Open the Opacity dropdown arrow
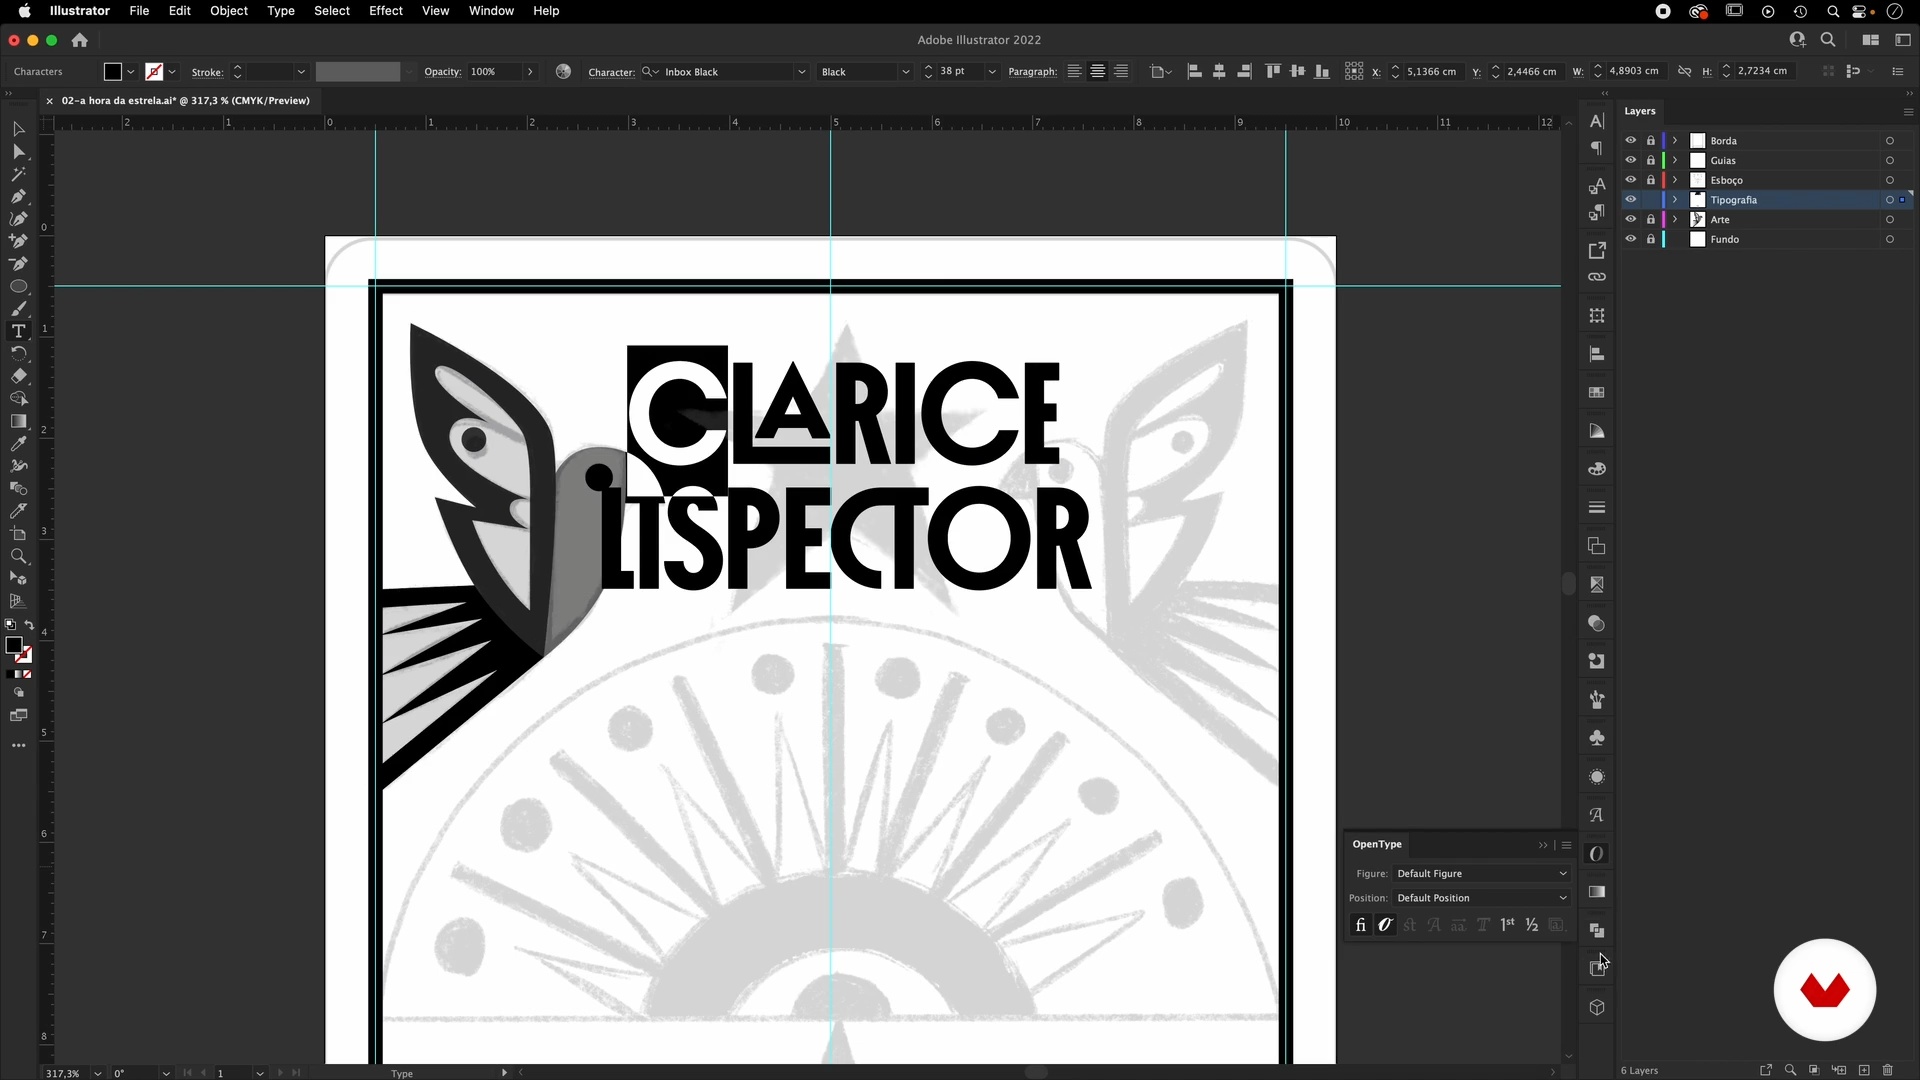The image size is (1920, 1080). pyautogui.click(x=530, y=72)
